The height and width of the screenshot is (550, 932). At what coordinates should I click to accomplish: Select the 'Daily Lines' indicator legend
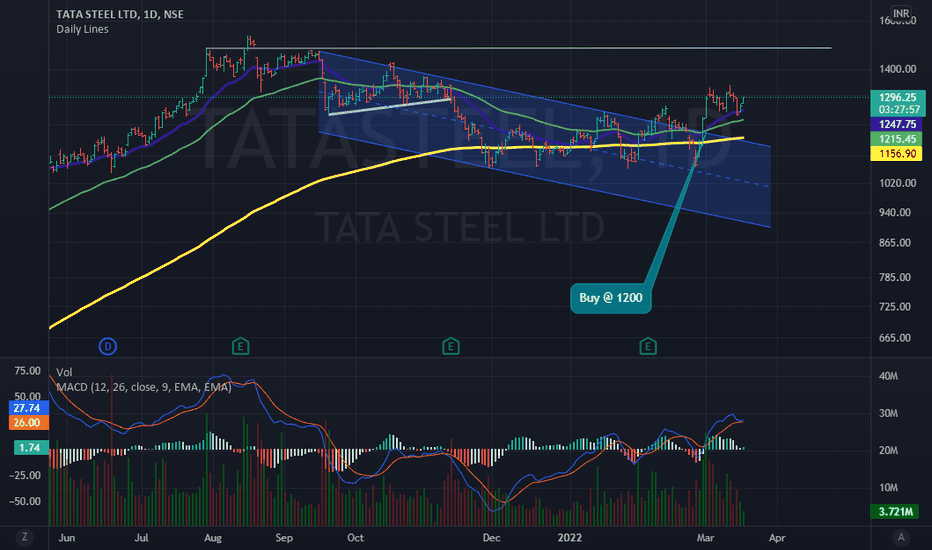point(82,29)
